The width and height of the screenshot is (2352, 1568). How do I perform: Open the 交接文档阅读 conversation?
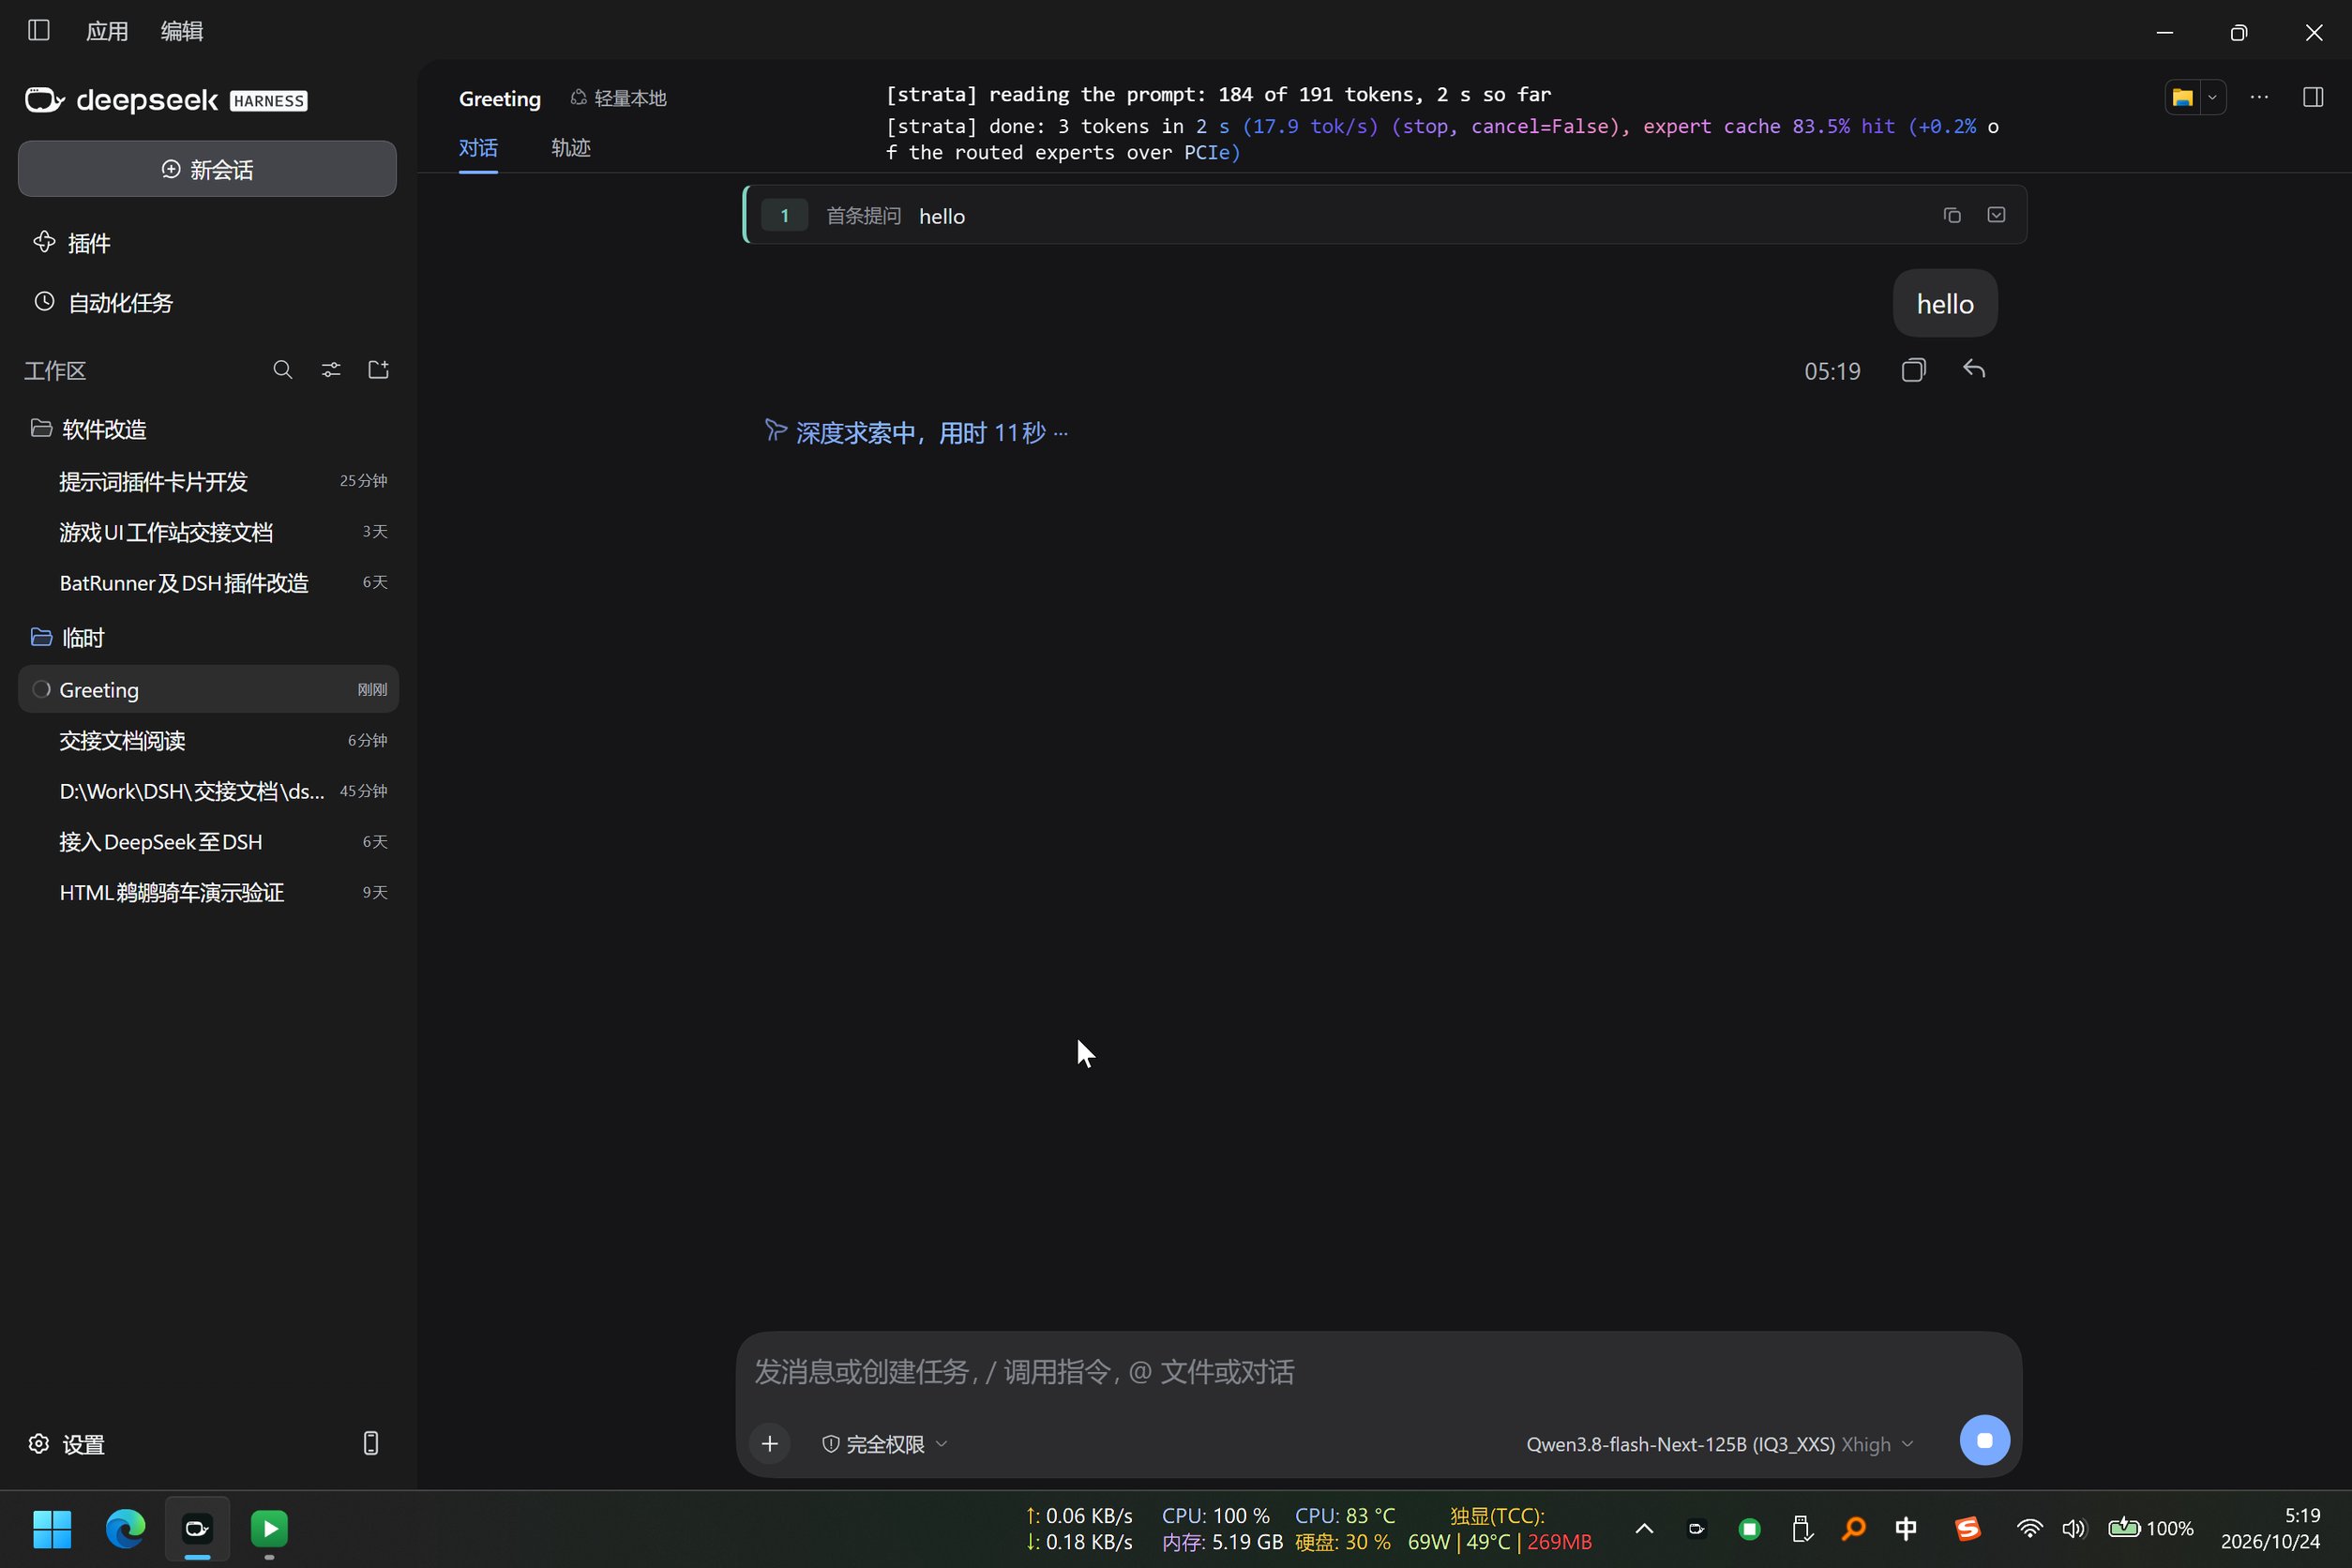click(x=208, y=741)
